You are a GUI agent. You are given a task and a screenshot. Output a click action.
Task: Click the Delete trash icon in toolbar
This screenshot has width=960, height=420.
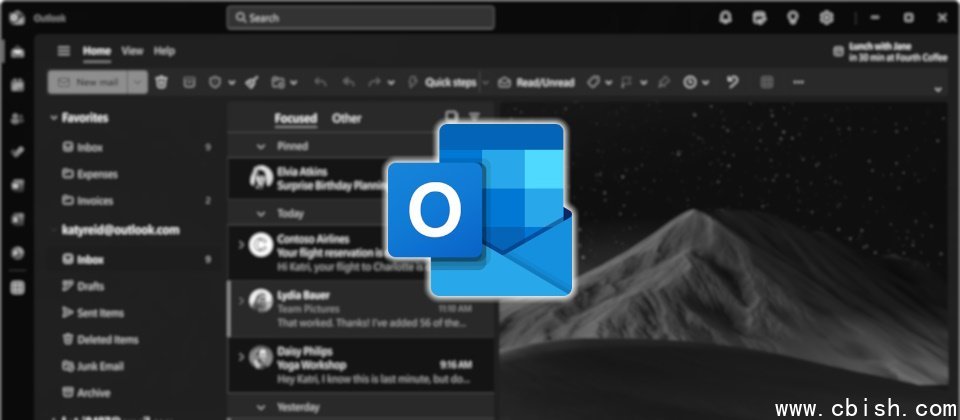coord(161,82)
